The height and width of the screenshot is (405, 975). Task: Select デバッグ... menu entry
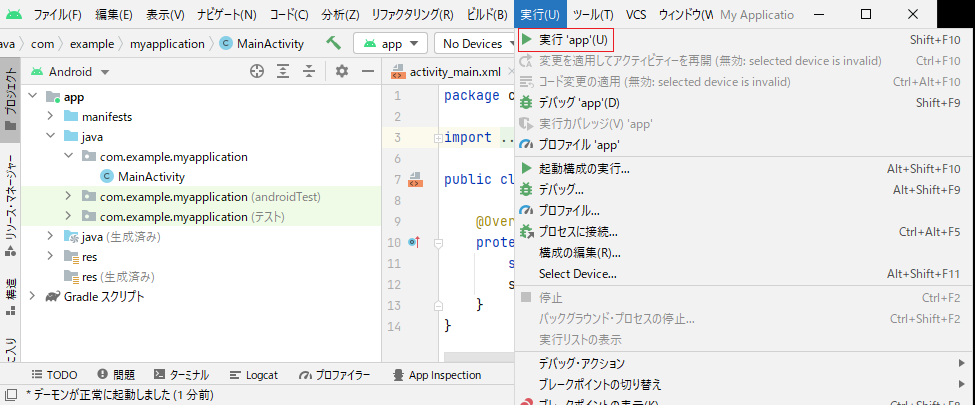(744, 189)
